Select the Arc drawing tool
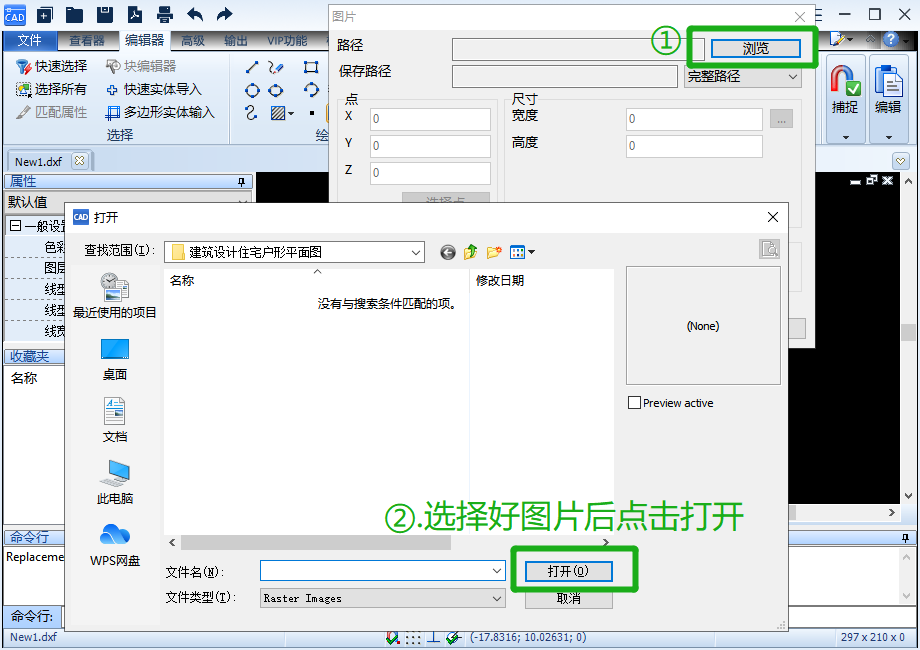Viewport: 920px width, 650px height. tap(311, 90)
